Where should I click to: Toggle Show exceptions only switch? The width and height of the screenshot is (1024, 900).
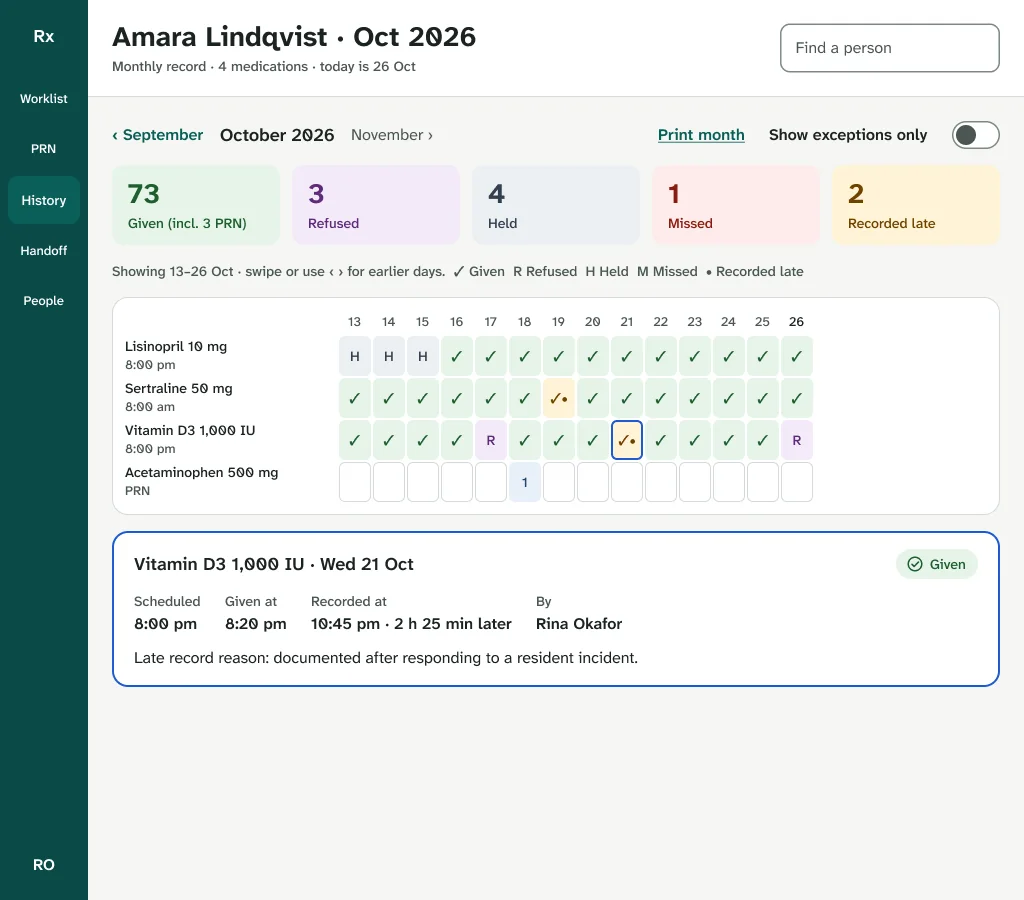975,135
